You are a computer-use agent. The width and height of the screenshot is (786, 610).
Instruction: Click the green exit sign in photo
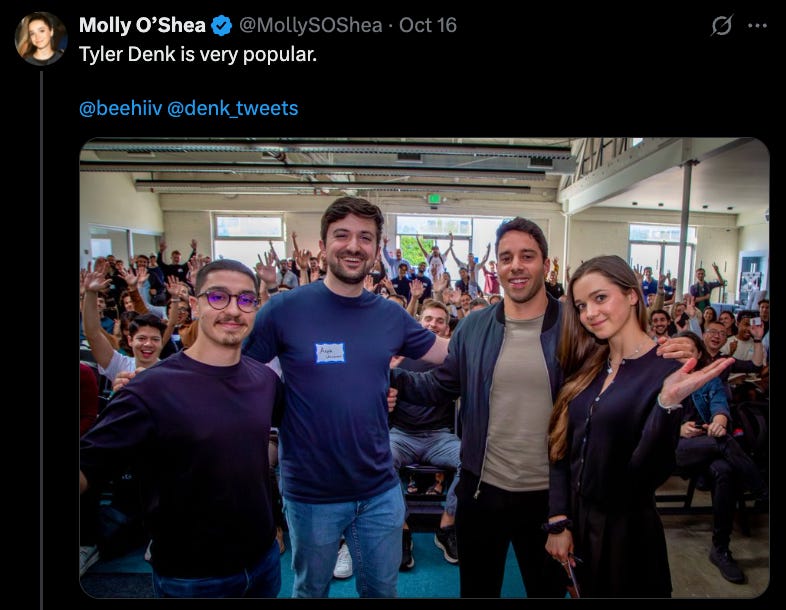tap(434, 198)
